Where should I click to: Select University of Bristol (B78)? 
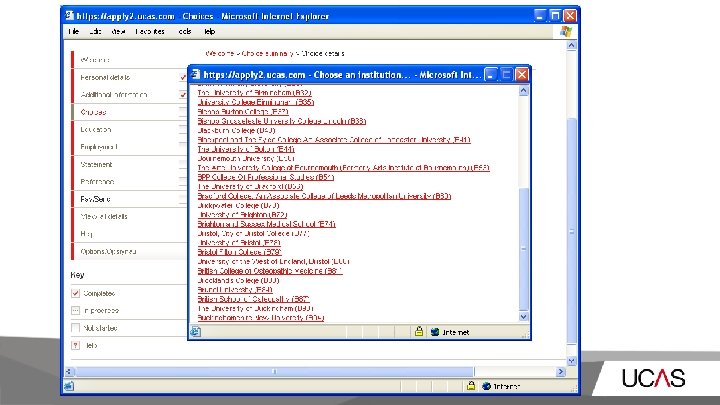point(239,242)
